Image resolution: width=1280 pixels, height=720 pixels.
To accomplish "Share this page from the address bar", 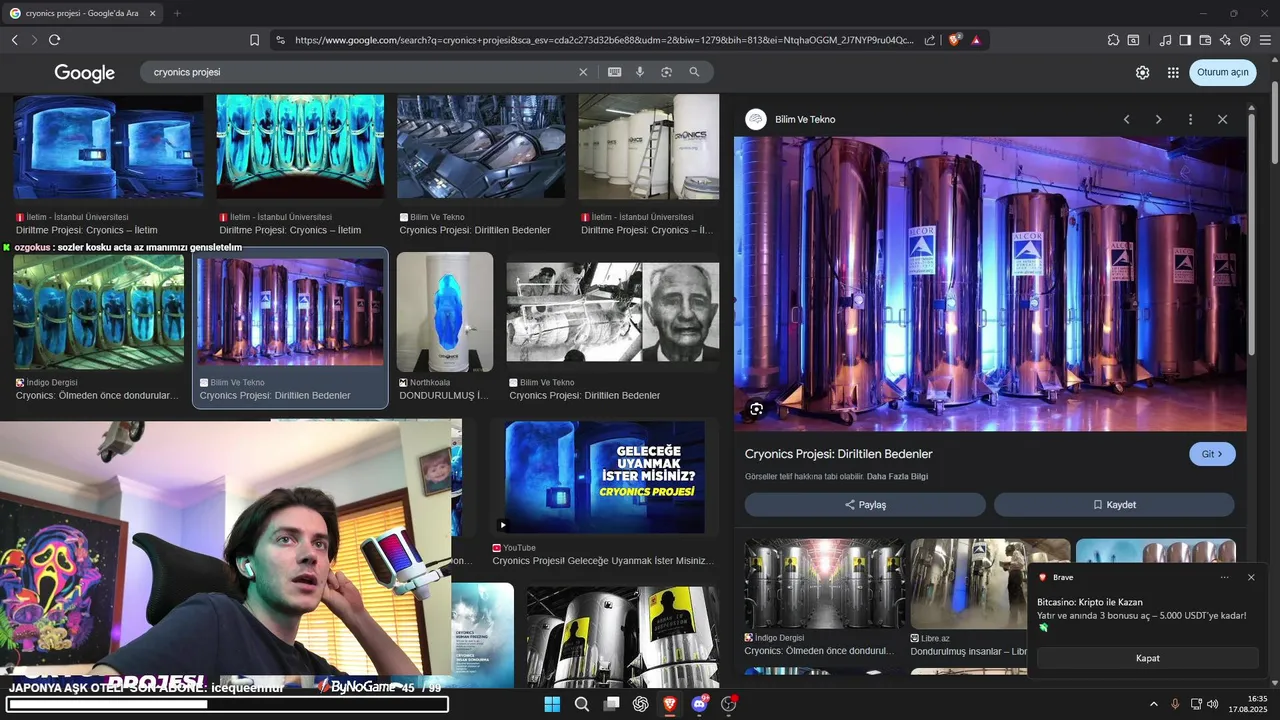I will pos(930,40).
